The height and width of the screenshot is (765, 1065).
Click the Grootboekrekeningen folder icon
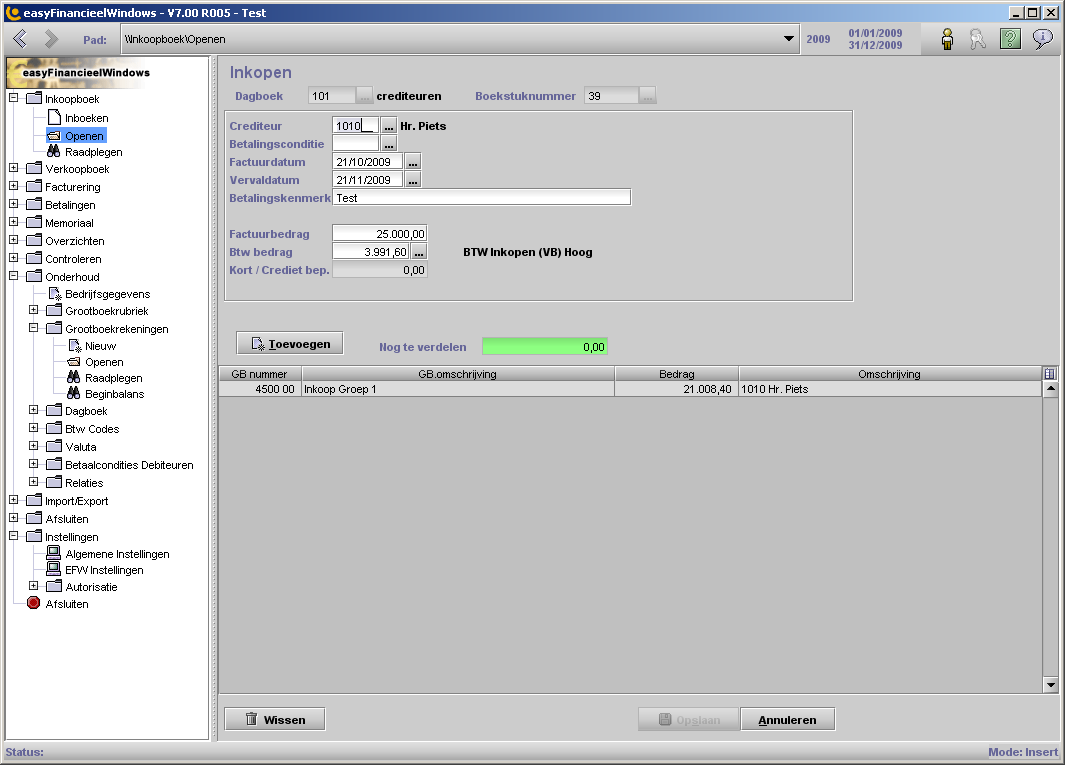coord(54,328)
